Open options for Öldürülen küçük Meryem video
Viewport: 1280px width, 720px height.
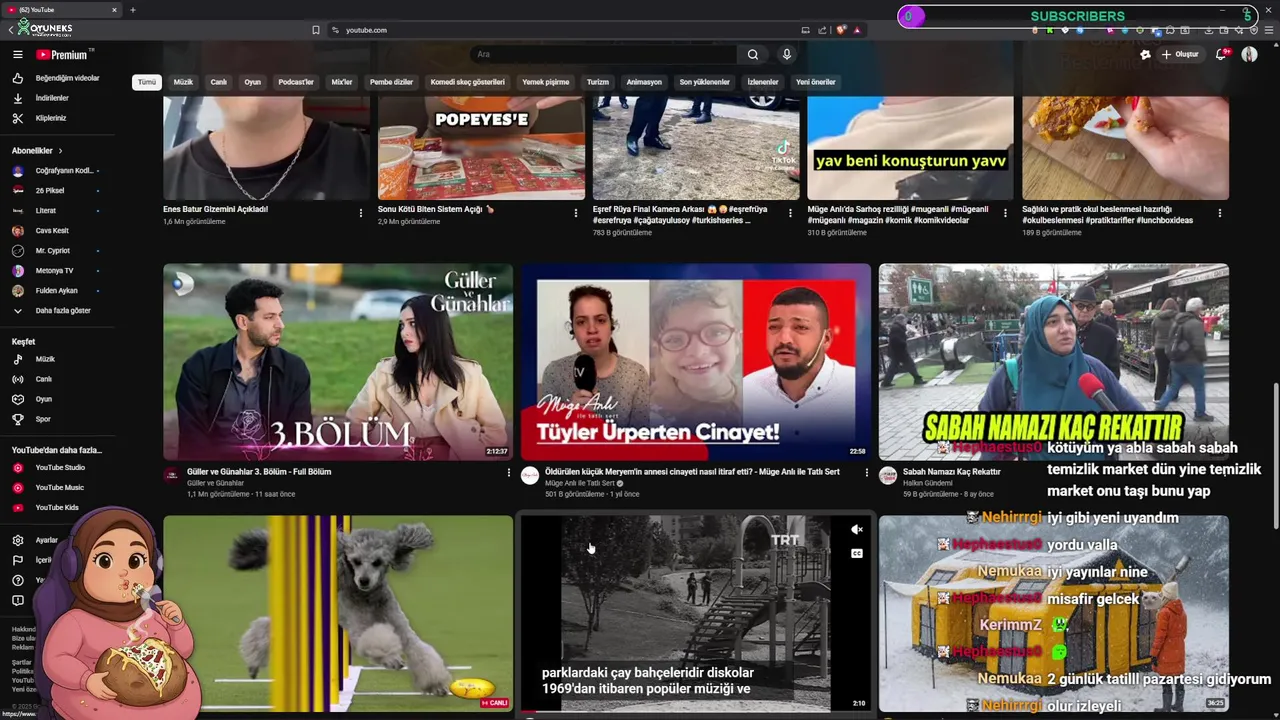866,473
